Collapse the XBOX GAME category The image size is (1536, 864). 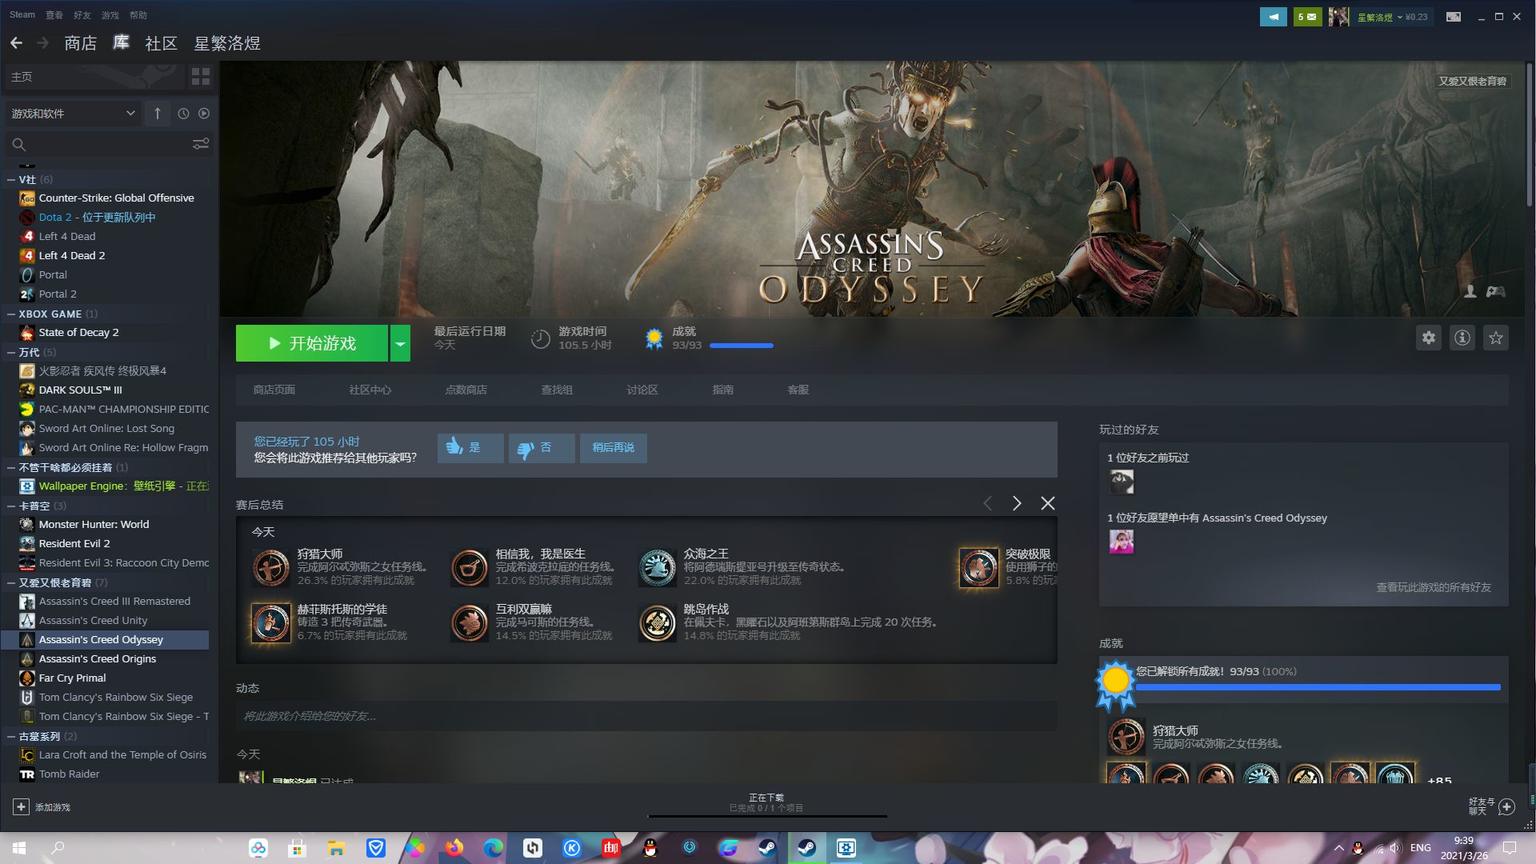coord(11,314)
